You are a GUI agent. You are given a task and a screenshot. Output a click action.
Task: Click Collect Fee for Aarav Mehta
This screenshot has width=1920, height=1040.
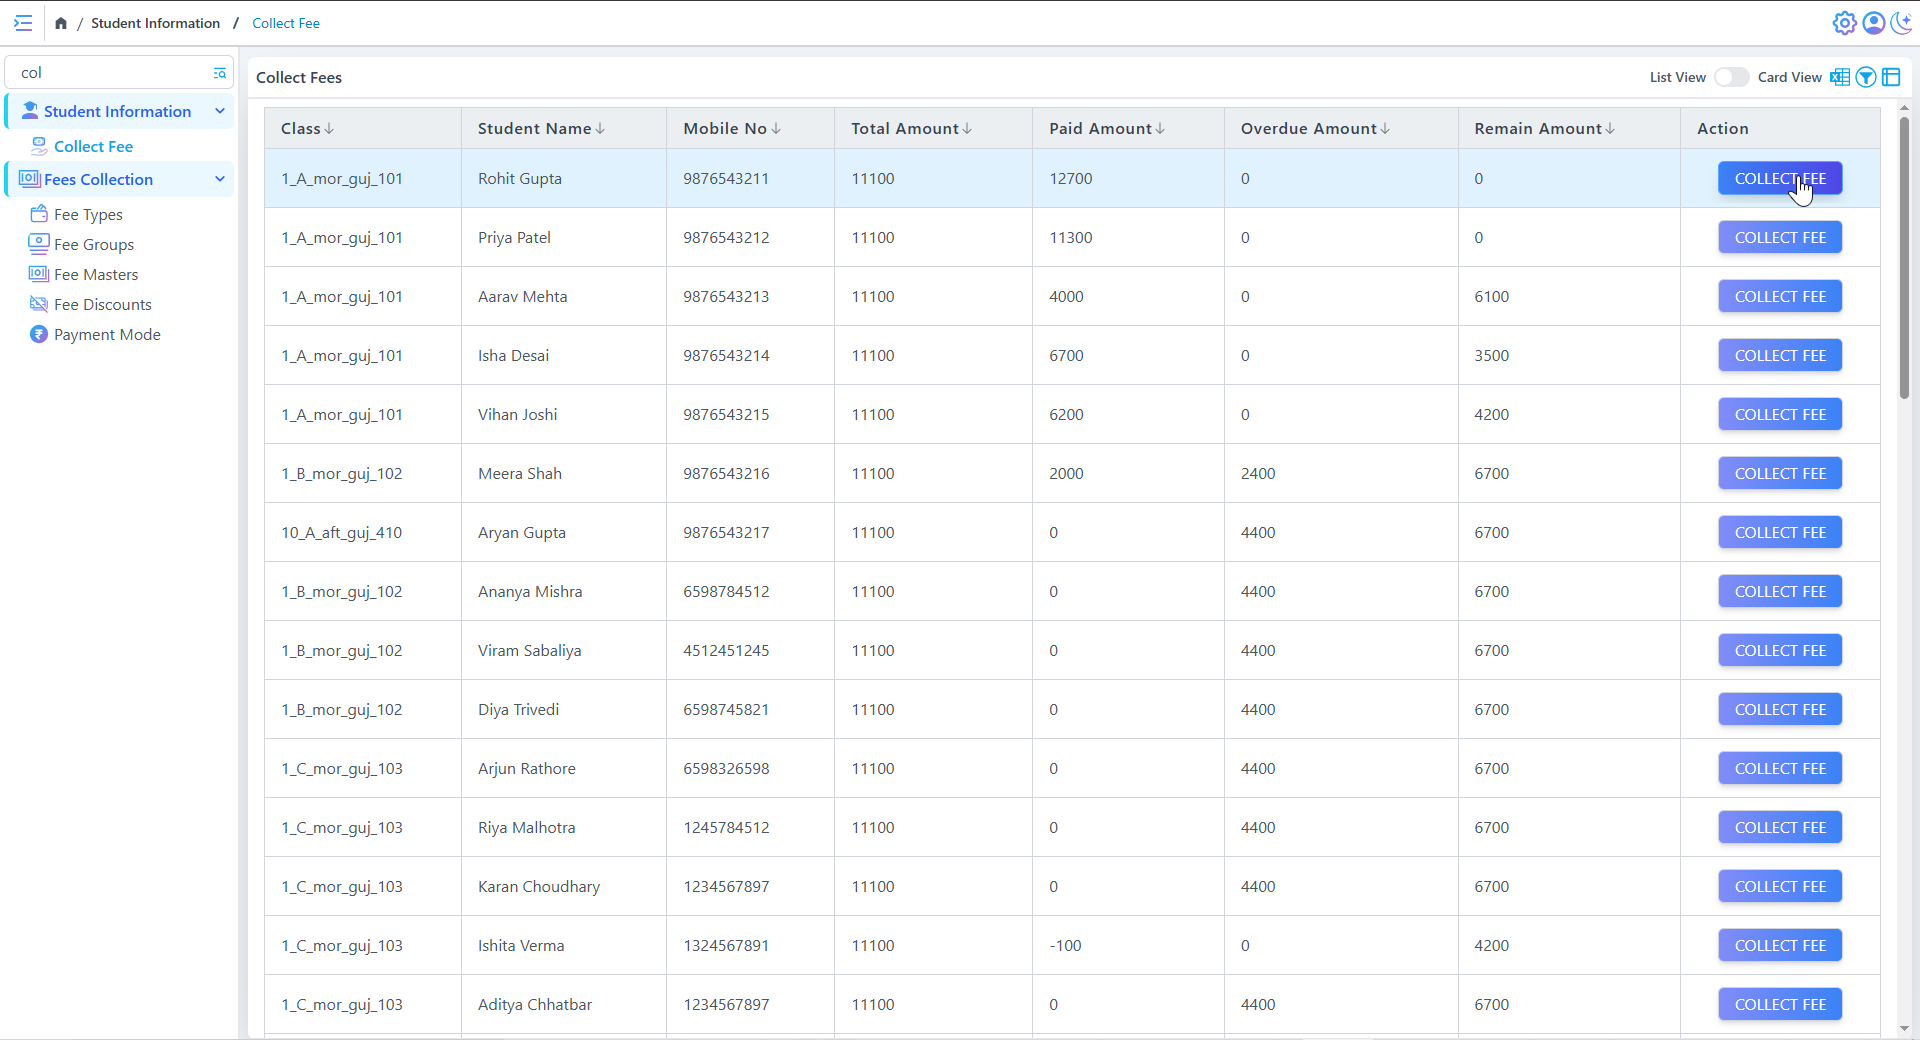(1779, 297)
